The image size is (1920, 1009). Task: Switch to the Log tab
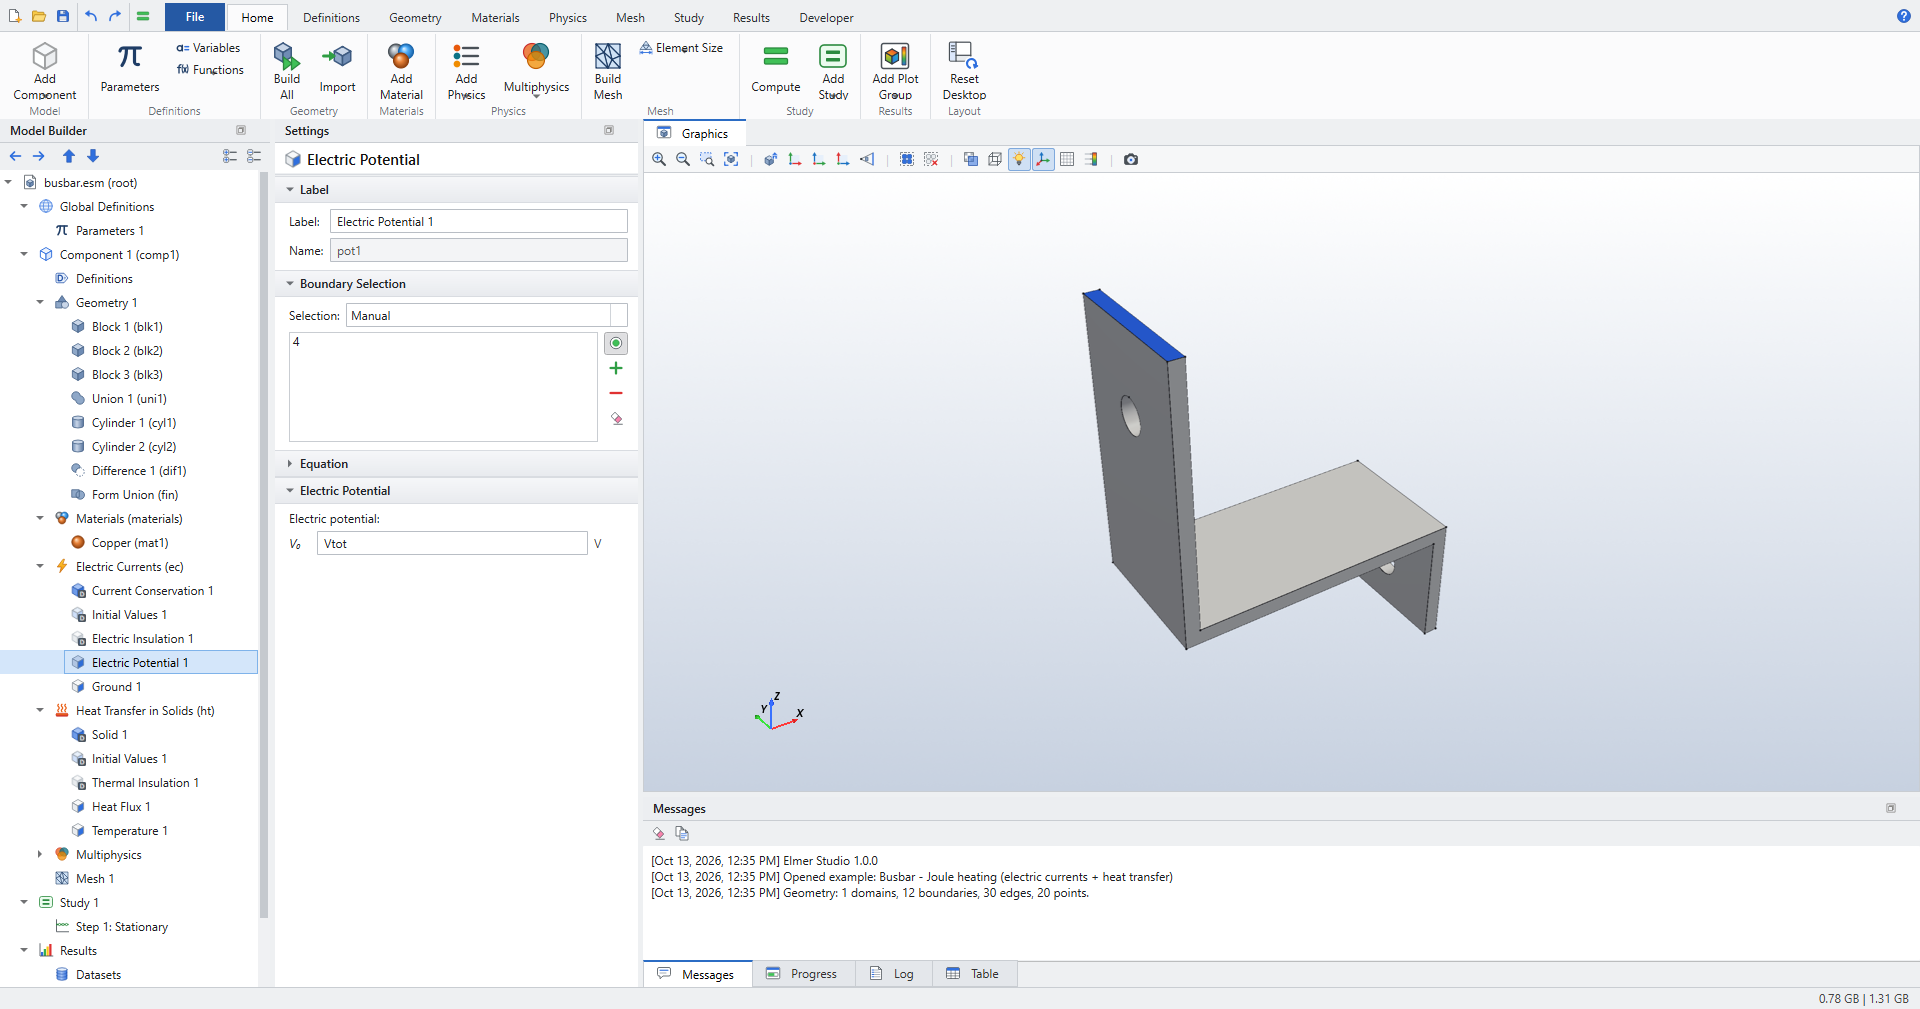(x=892, y=974)
